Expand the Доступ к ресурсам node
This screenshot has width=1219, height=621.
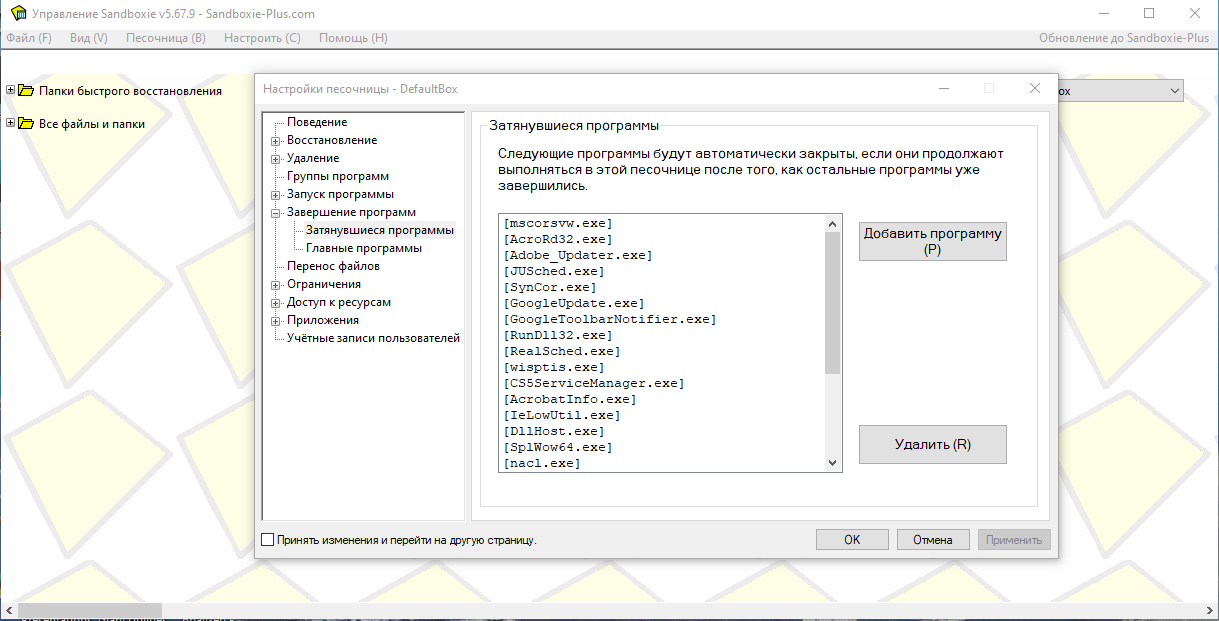click(x=275, y=303)
